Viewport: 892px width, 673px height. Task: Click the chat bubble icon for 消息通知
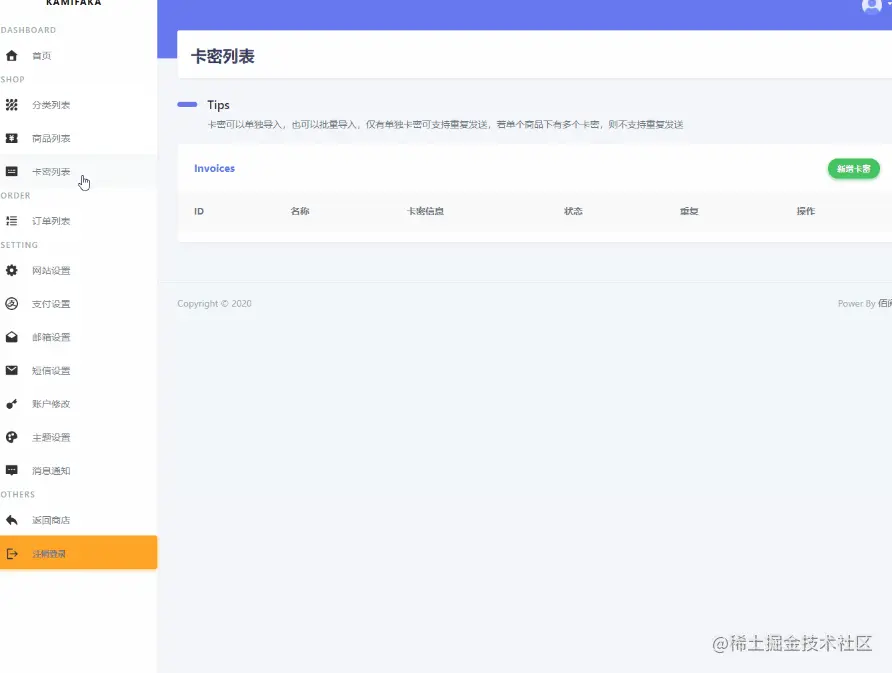point(11,470)
